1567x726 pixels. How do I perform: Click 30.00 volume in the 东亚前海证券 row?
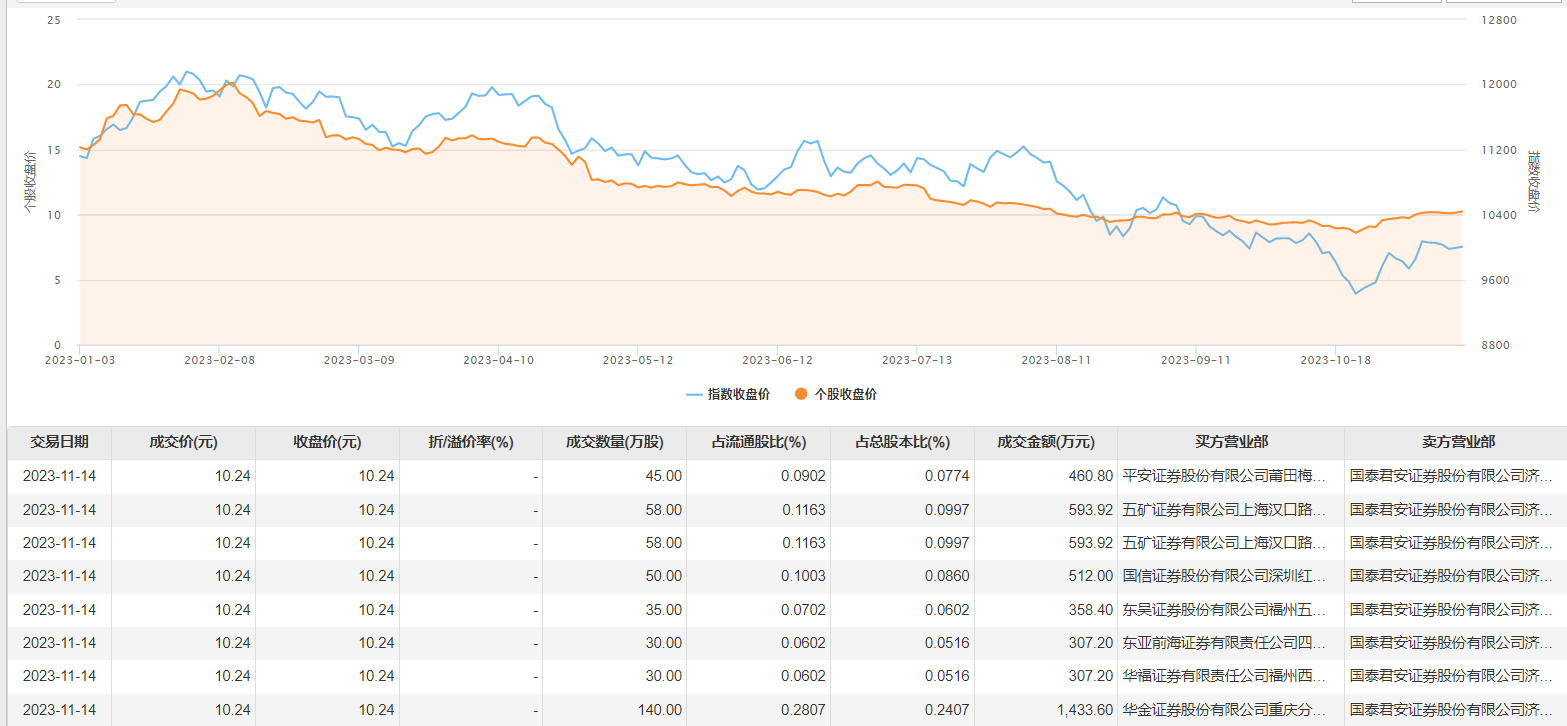point(615,643)
